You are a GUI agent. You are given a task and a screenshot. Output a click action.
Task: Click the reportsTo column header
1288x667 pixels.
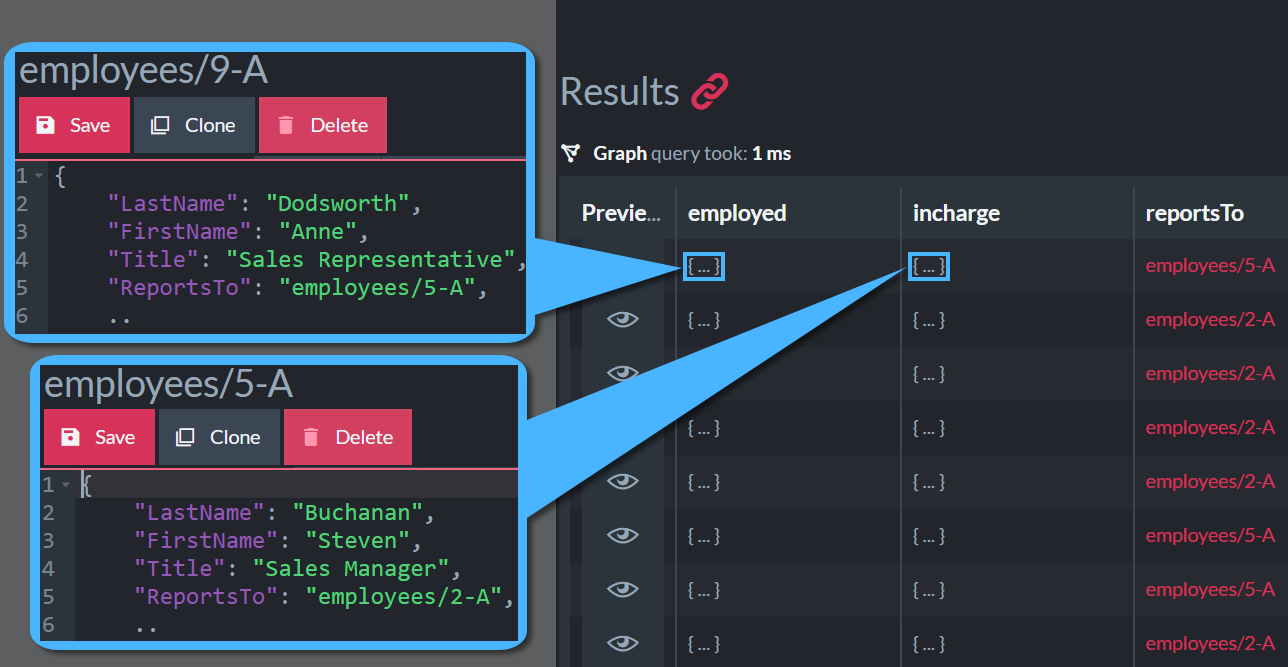tap(1195, 213)
